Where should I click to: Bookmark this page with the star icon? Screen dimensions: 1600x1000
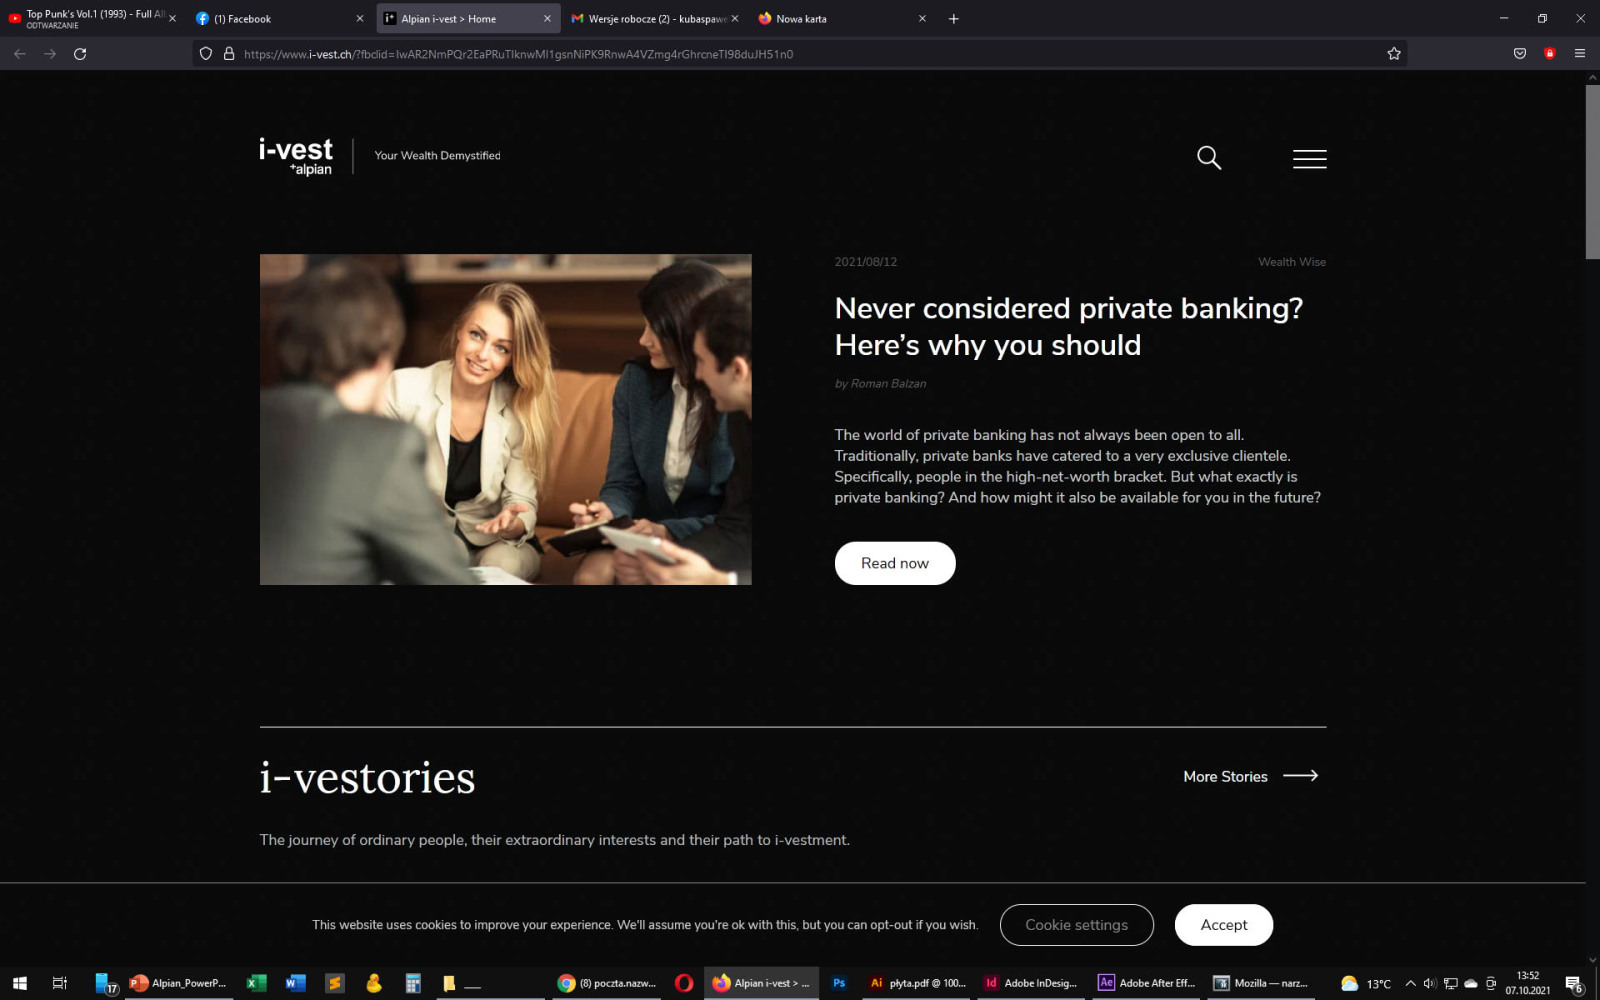(x=1394, y=54)
